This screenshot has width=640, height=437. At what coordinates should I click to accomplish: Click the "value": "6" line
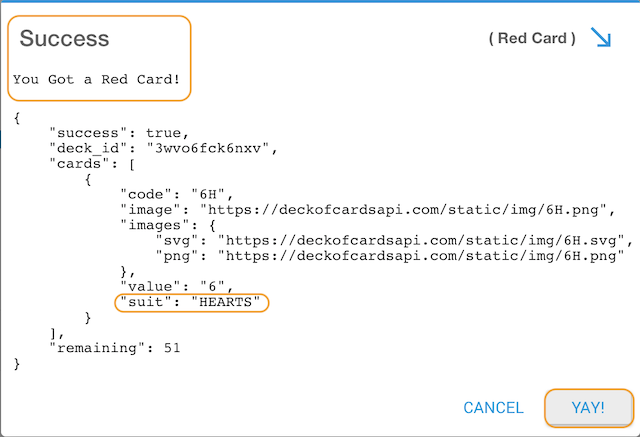tap(176, 286)
